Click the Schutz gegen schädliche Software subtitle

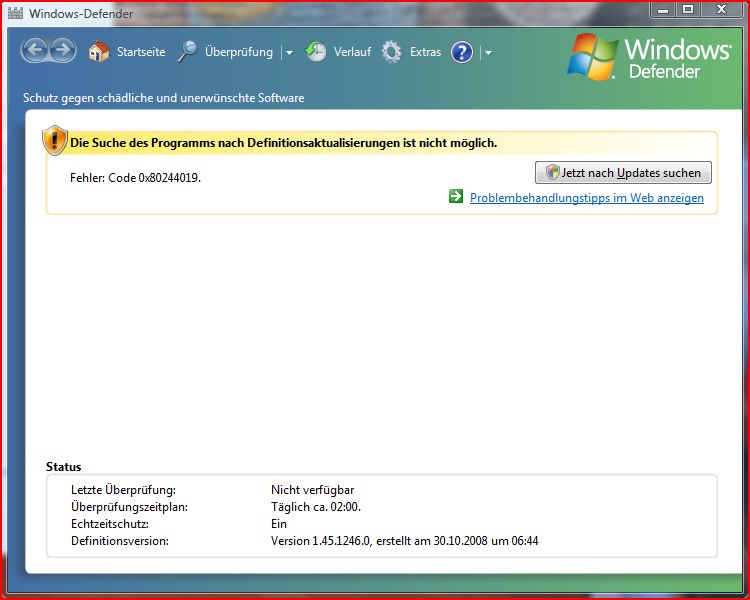click(x=164, y=98)
